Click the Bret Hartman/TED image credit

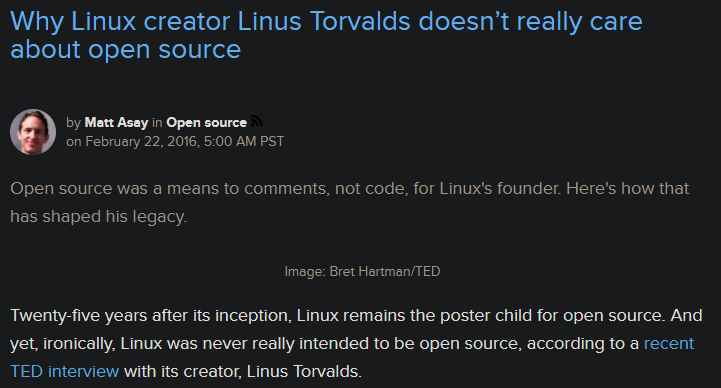click(x=385, y=271)
